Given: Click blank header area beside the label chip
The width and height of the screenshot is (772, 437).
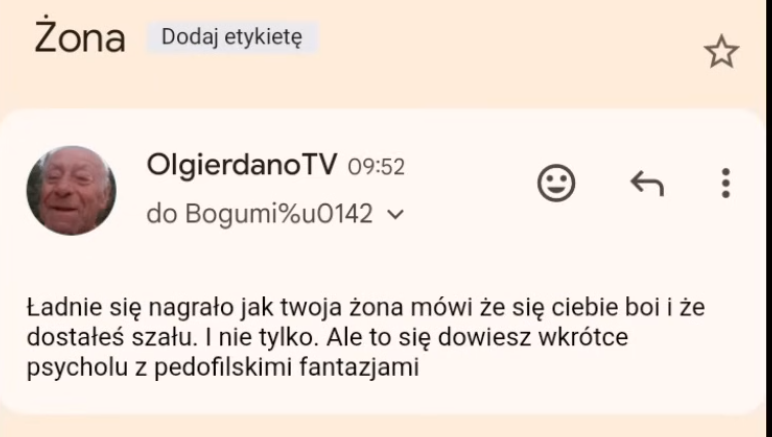Looking at the screenshot, I should (x=507, y=37).
